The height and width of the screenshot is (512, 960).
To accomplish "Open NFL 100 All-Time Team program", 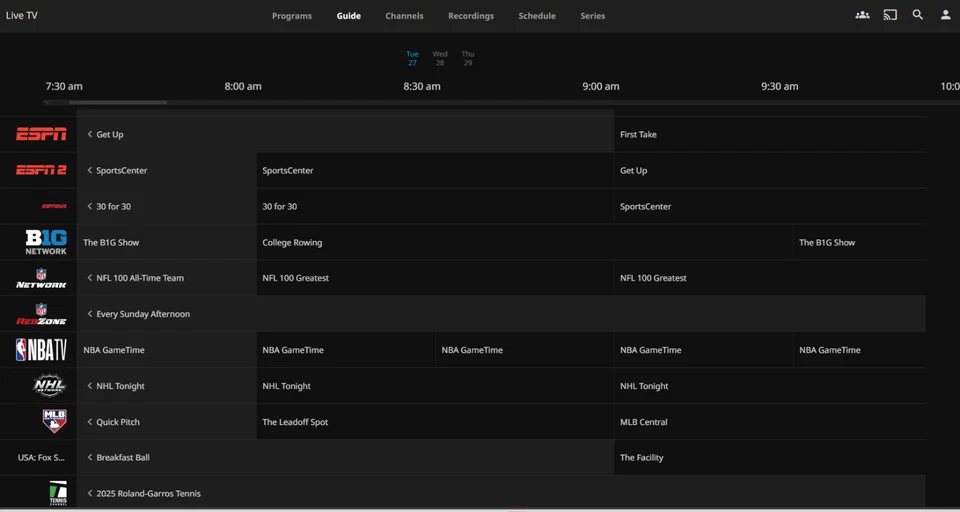I will click(167, 278).
